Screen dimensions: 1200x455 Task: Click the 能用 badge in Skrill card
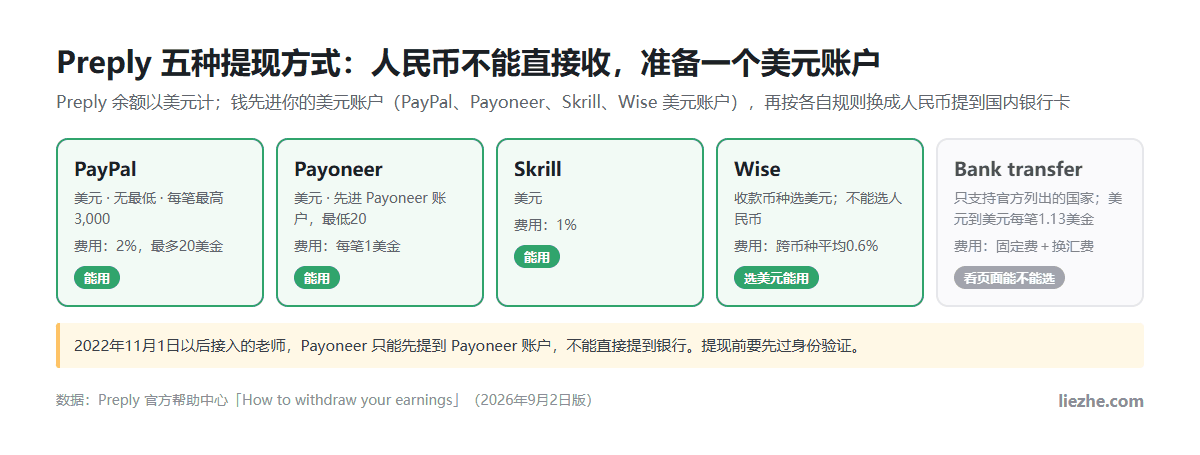pos(537,257)
